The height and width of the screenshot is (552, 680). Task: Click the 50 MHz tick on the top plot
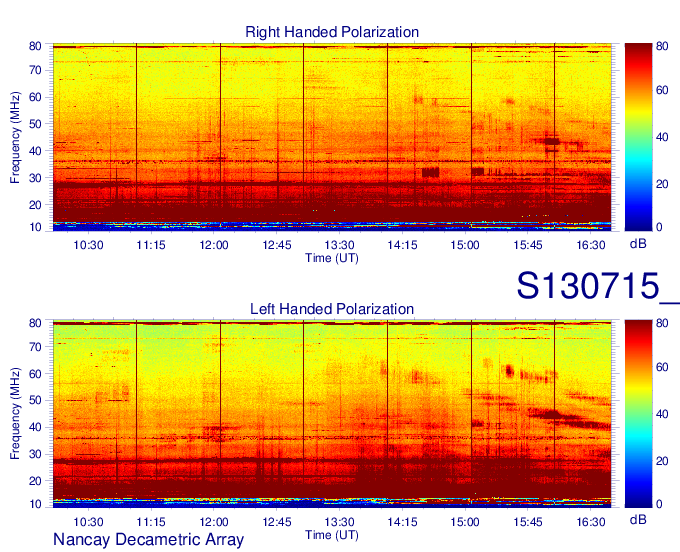click(x=35, y=124)
